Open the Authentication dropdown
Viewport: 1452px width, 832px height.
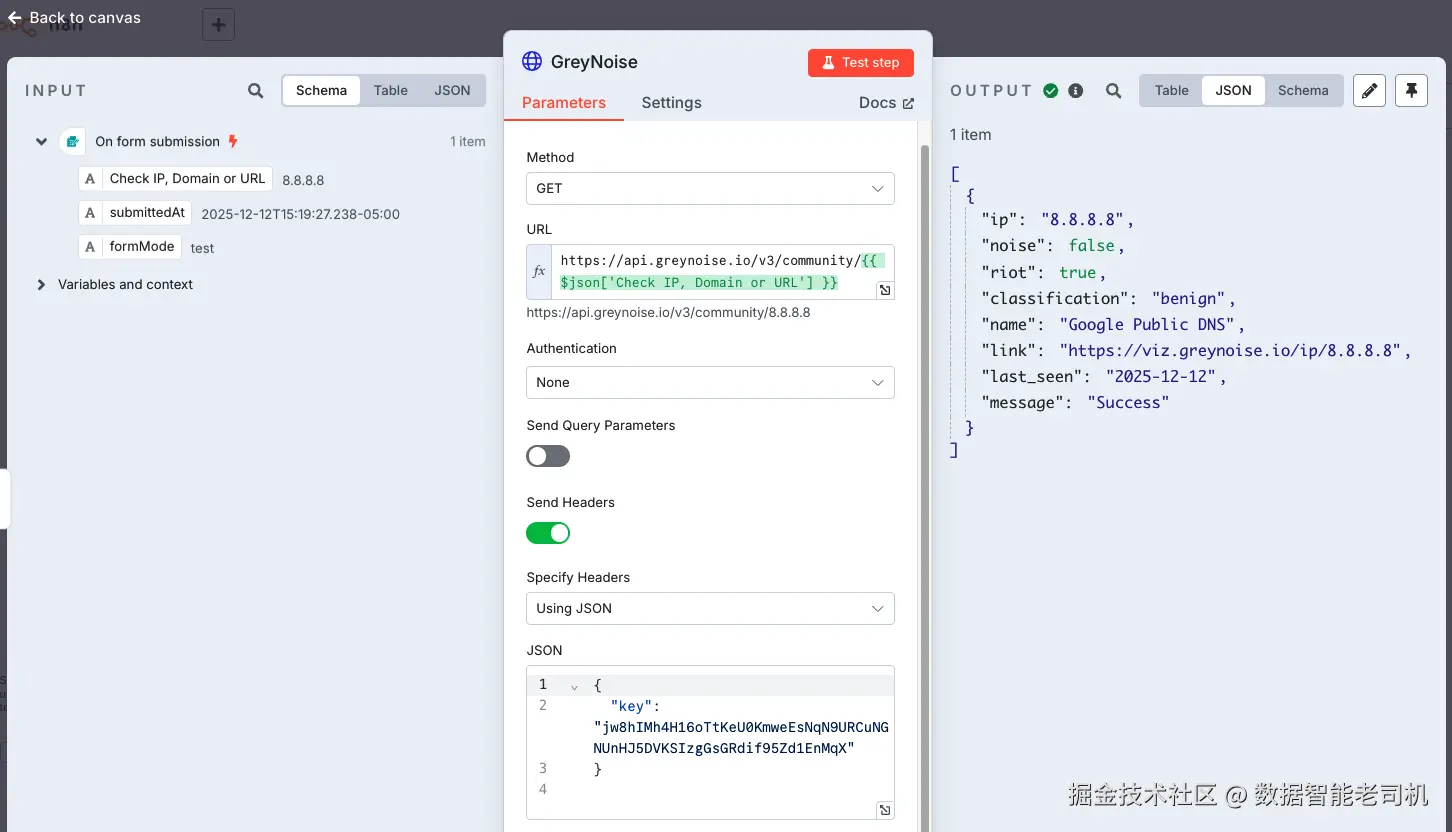710,382
